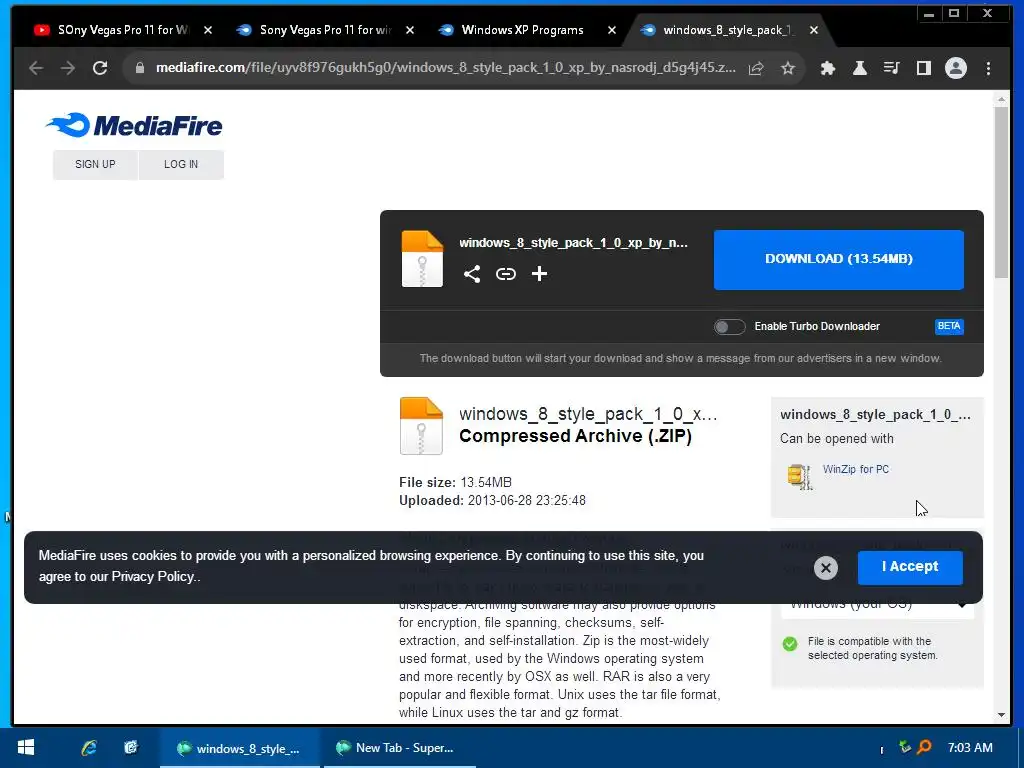
Task: Open the Extensions puzzle icon
Action: click(828, 68)
